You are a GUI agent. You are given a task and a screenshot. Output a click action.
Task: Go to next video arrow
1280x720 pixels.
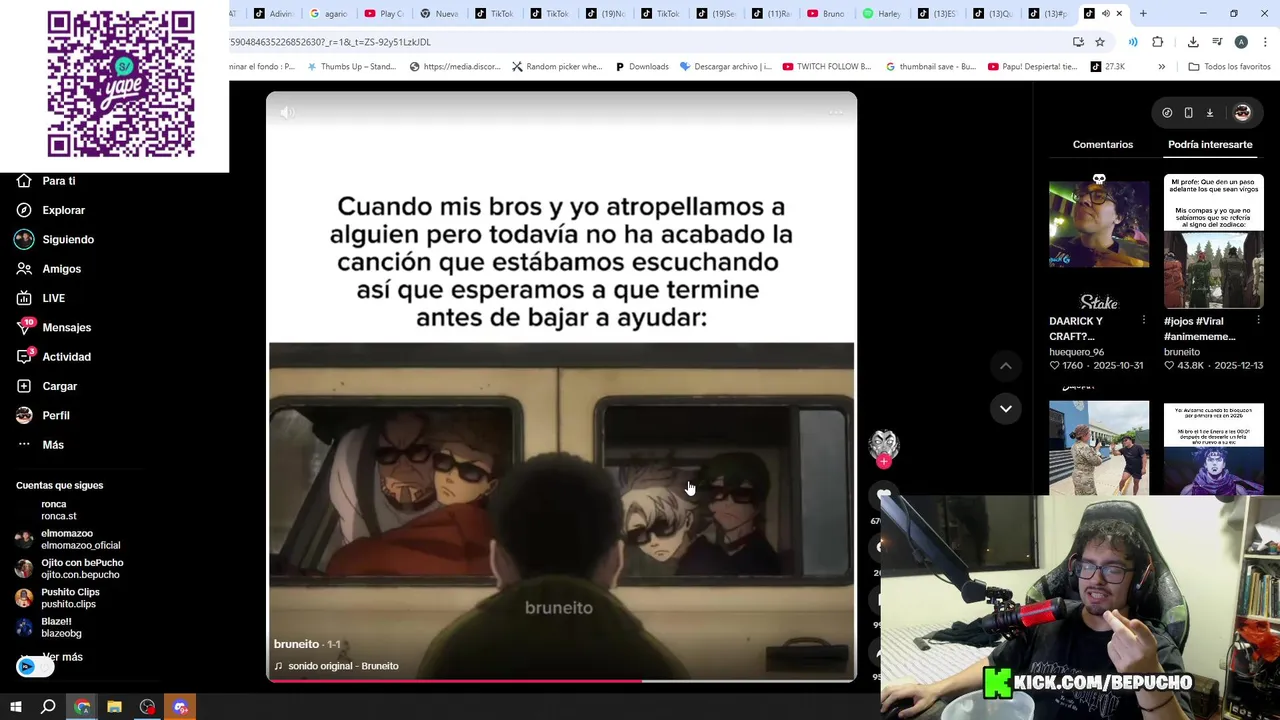click(x=1006, y=408)
